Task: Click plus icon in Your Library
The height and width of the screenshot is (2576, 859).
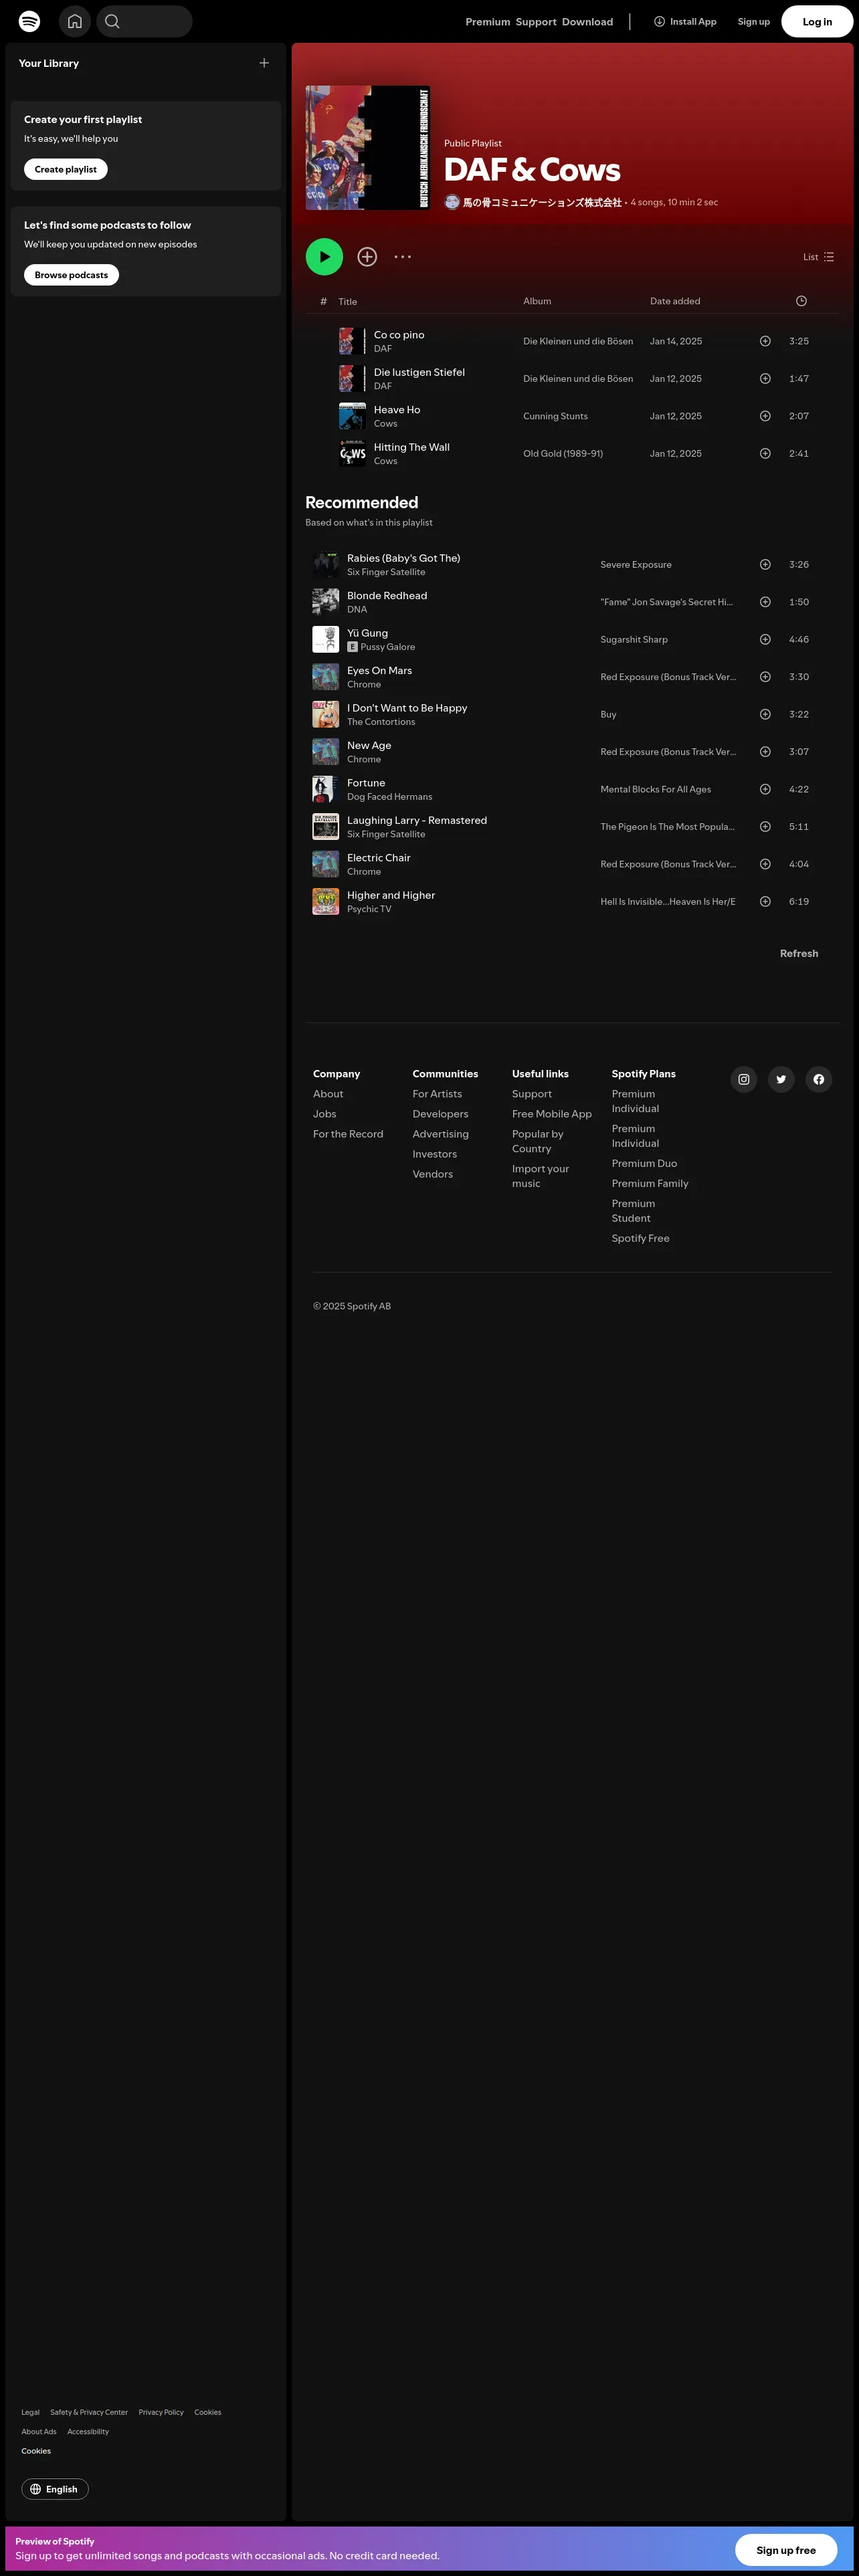Action: pyautogui.click(x=264, y=63)
